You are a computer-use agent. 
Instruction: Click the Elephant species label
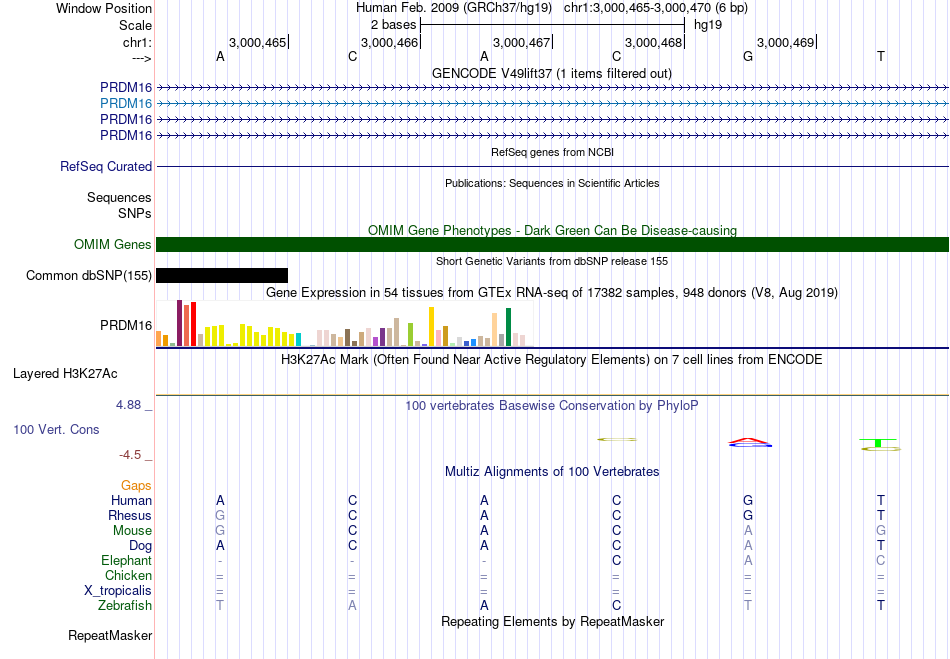coord(126,560)
